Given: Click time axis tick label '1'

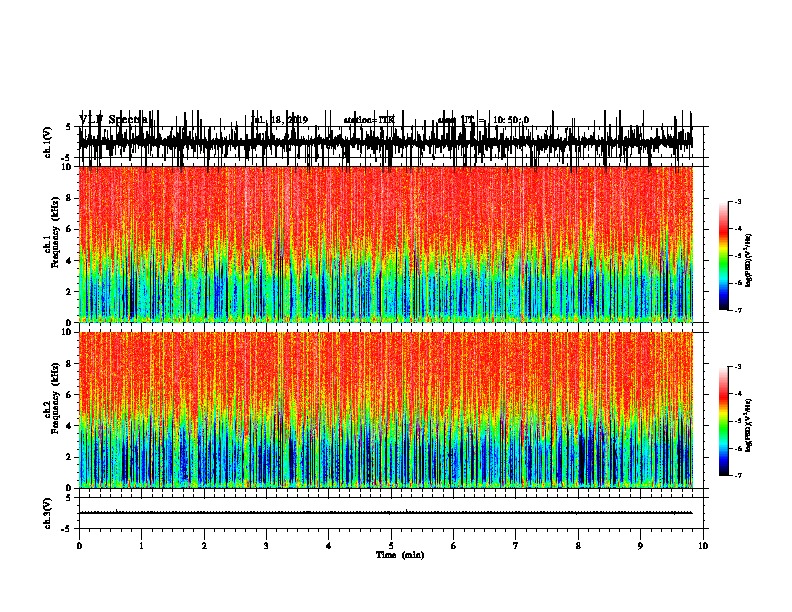Looking at the screenshot, I should pyautogui.click(x=141, y=546).
